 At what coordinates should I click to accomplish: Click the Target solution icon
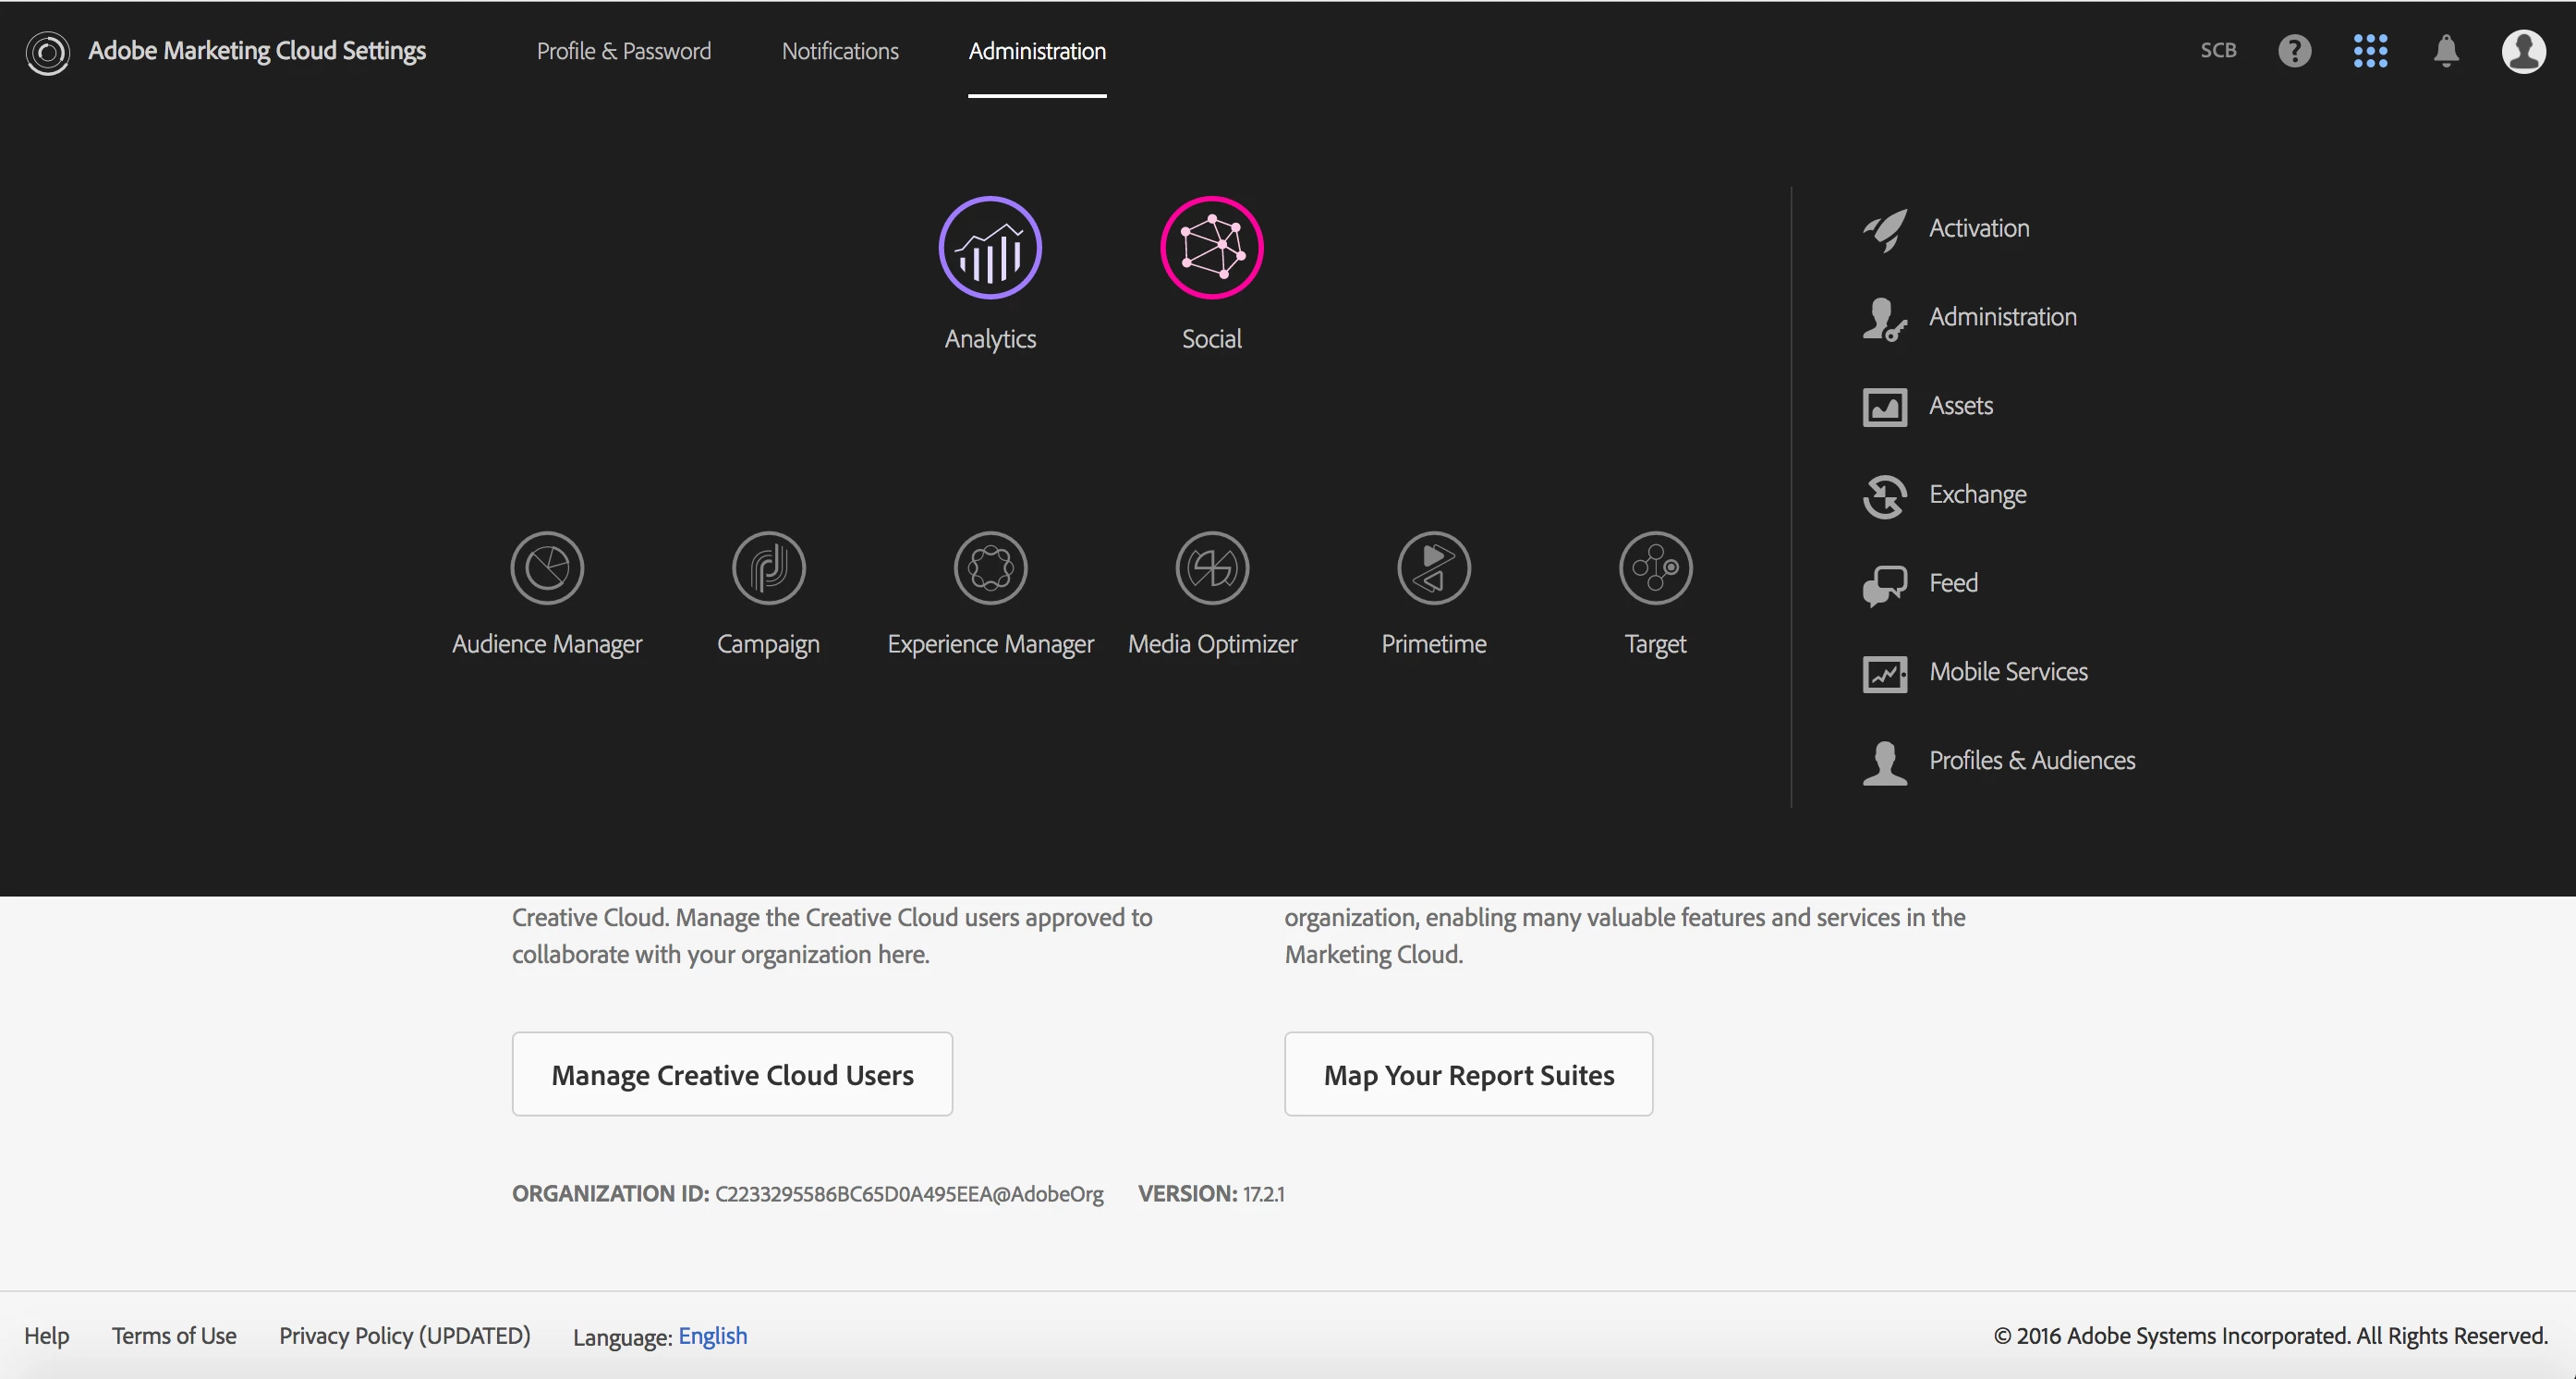click(x=1655, y=568)
